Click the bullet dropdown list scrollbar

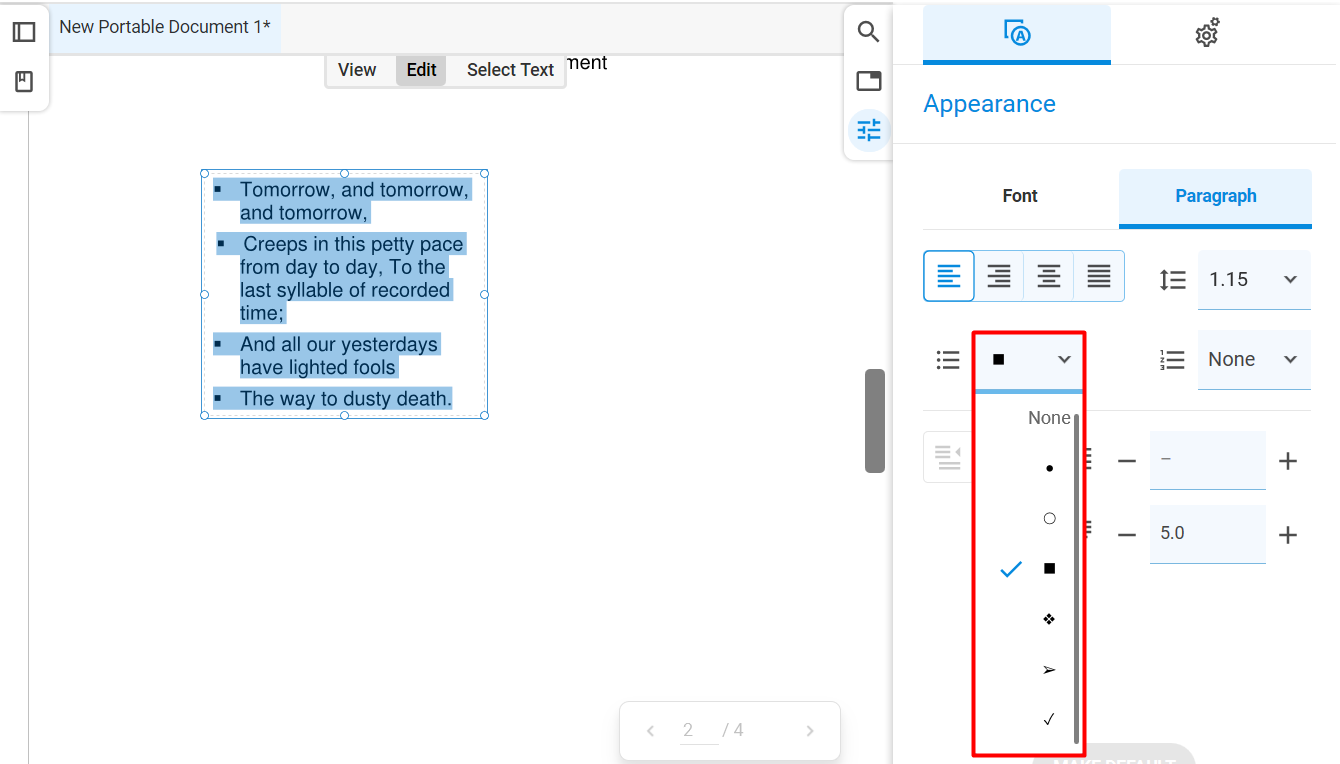click(1077, 580)
